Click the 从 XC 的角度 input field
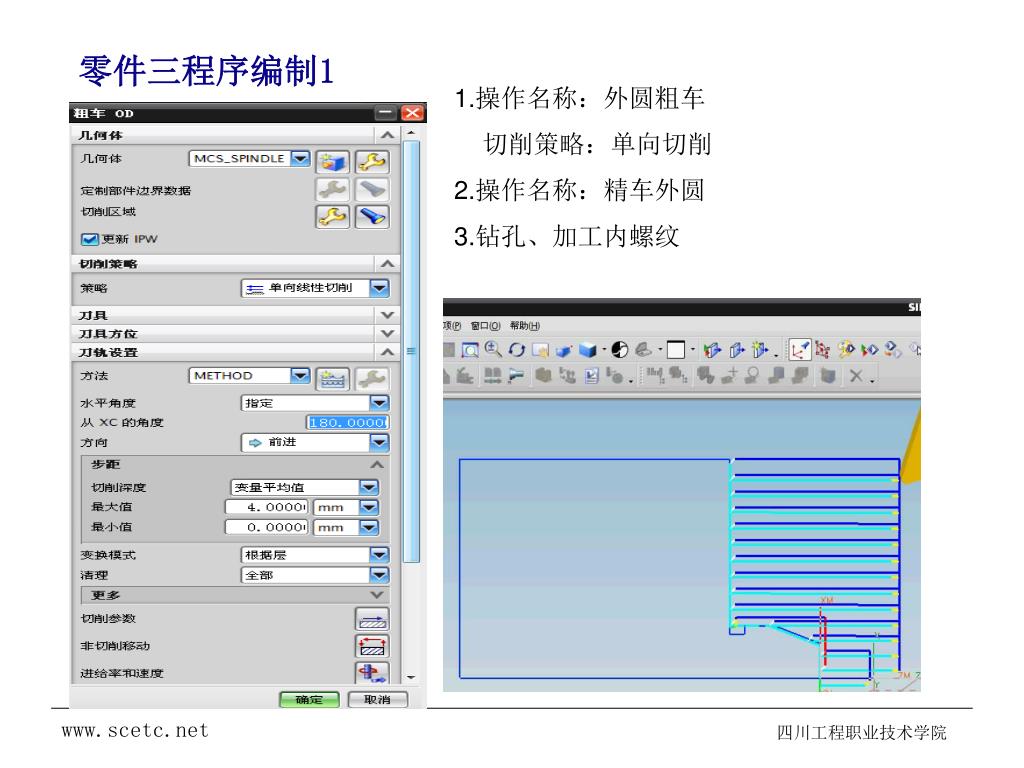 (347, 423)
